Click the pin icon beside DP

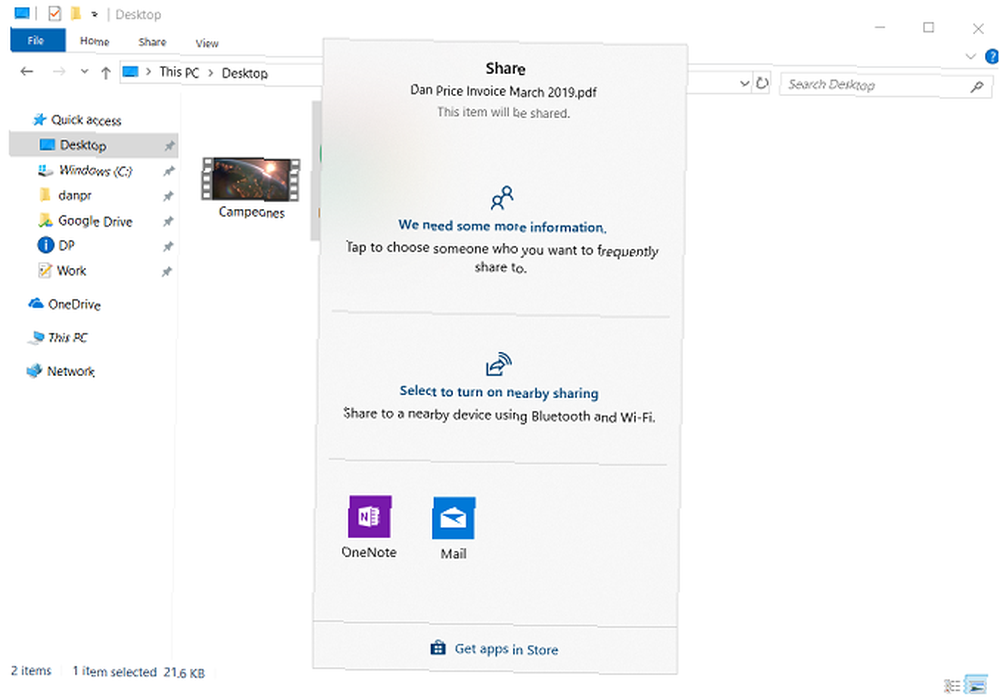coord(167,246)
